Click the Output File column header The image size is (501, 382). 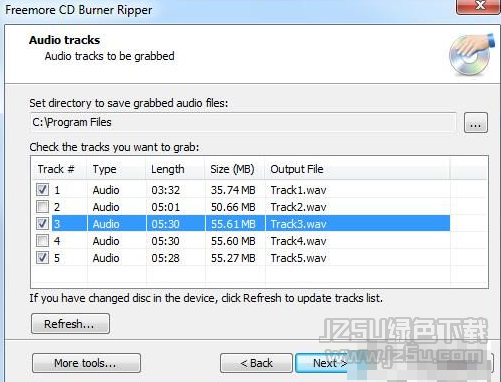(358, 169)
